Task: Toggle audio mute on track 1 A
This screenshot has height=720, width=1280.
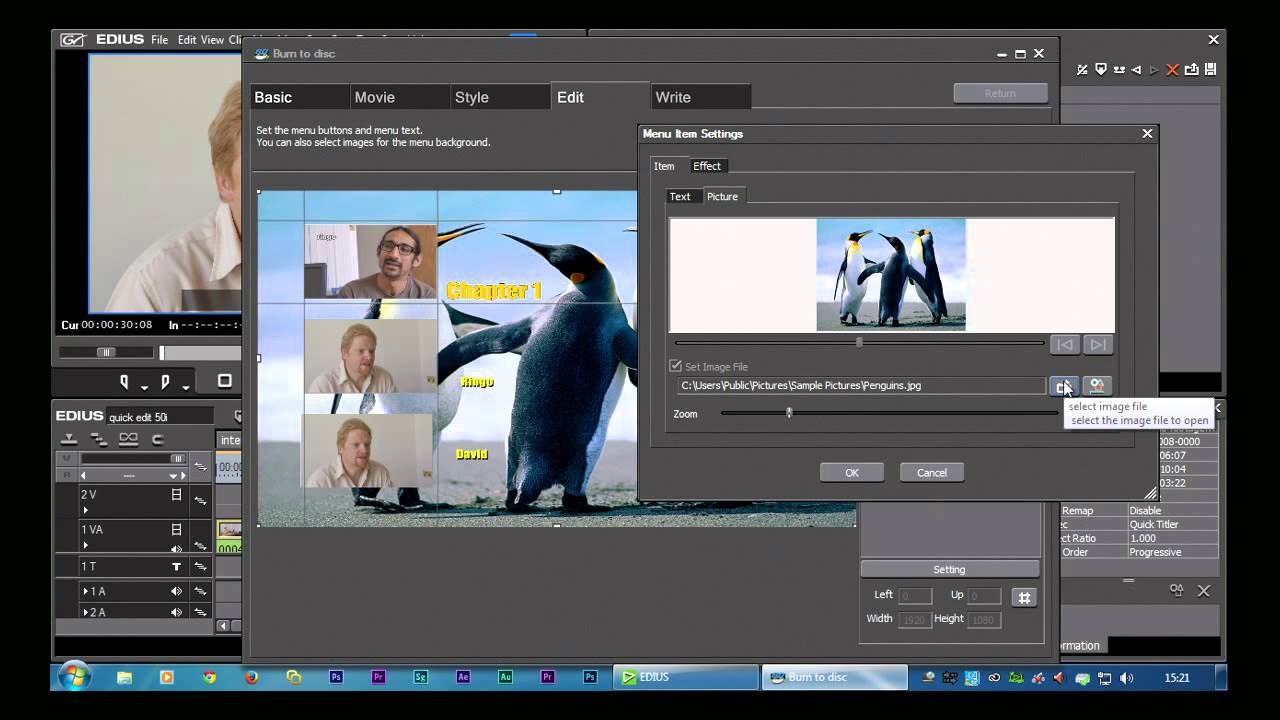Action: 176,591
